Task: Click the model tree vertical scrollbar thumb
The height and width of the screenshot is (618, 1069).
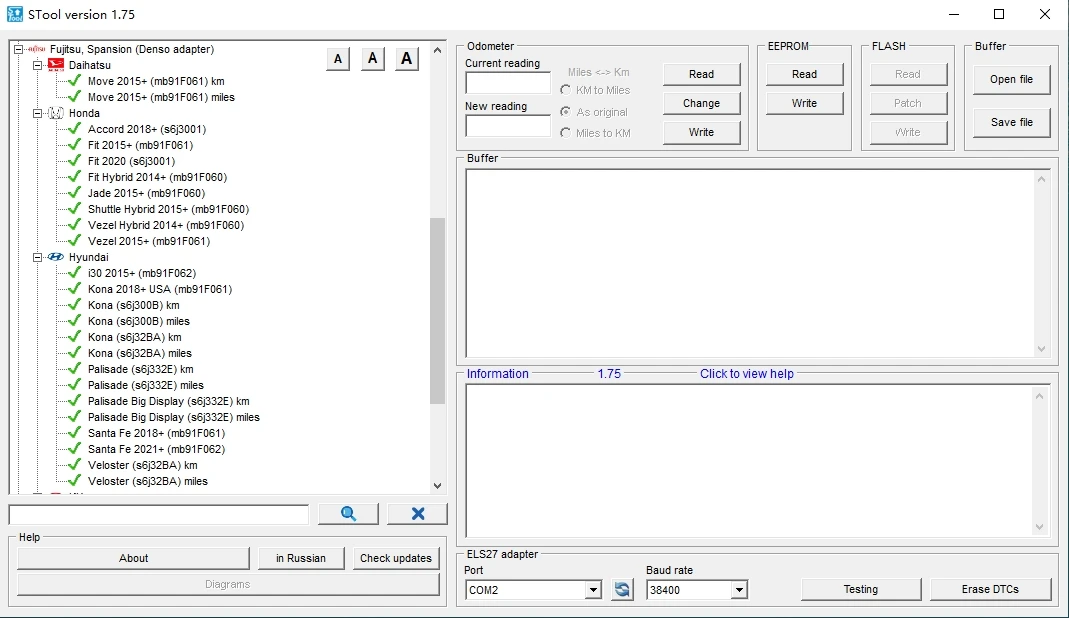Action: (x=437, y=310)
